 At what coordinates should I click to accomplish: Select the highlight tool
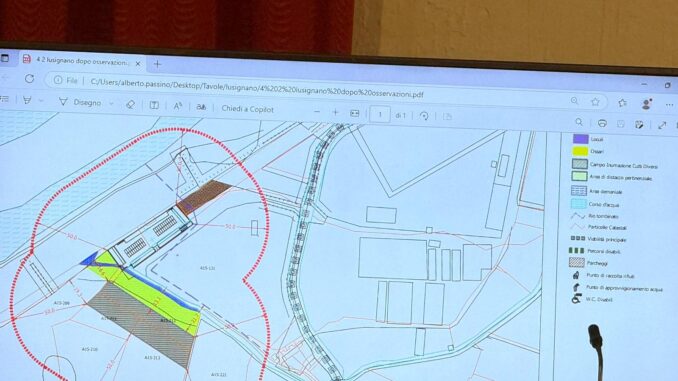pos(27,100)
